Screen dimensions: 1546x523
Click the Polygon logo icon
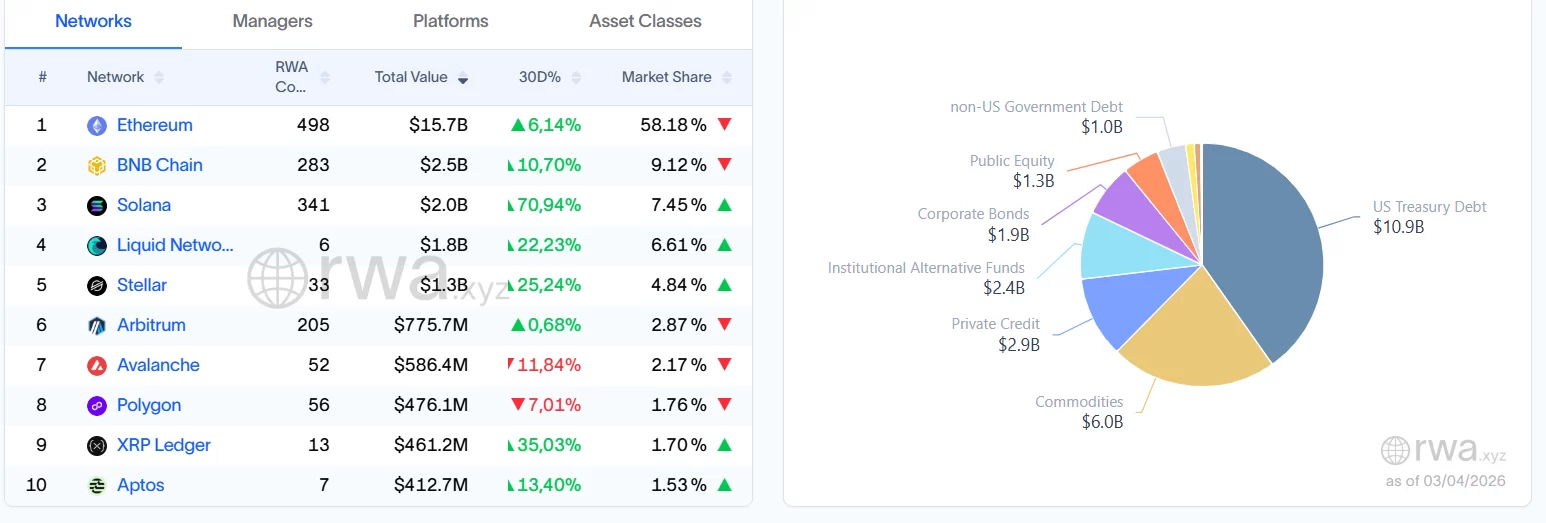pyautogui.click(x=97, y=406)
